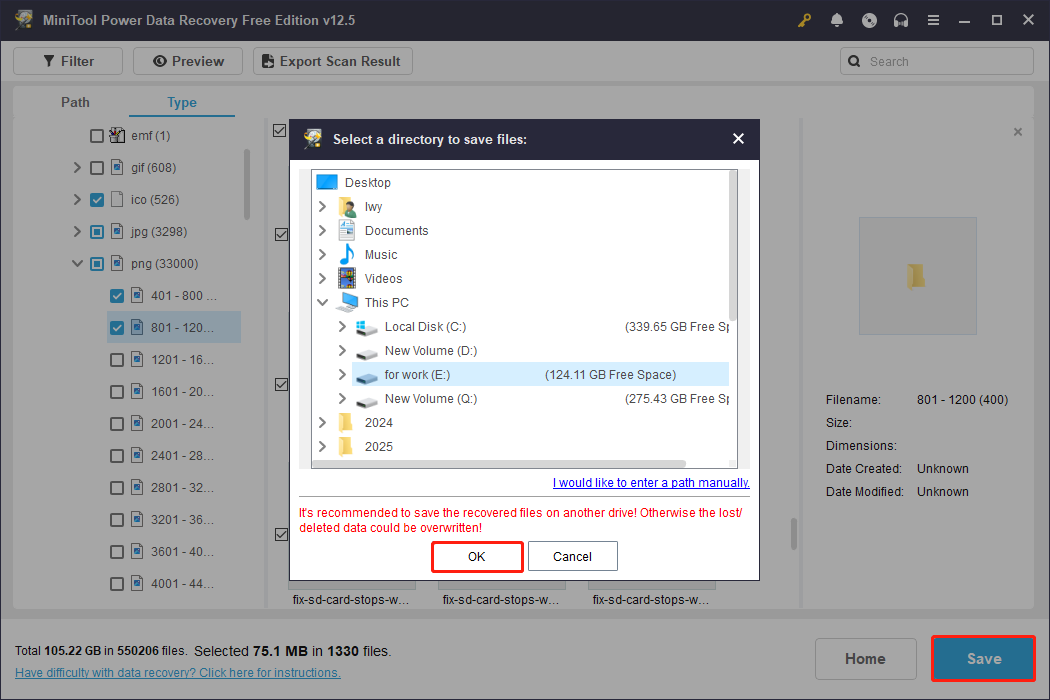The width and height of the screenshot is (1050, 700).
Task: Expand the 2025 folder node
Action: (323, 446)
